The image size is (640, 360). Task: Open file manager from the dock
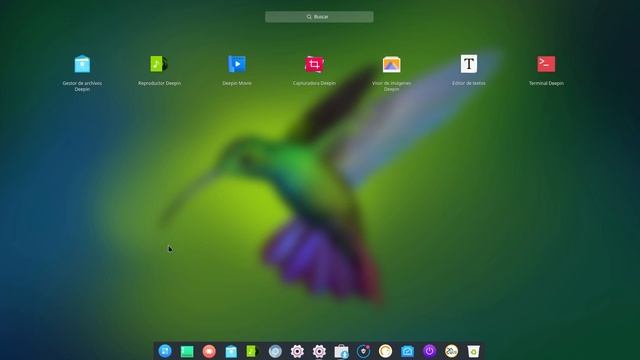pos(231,351)
